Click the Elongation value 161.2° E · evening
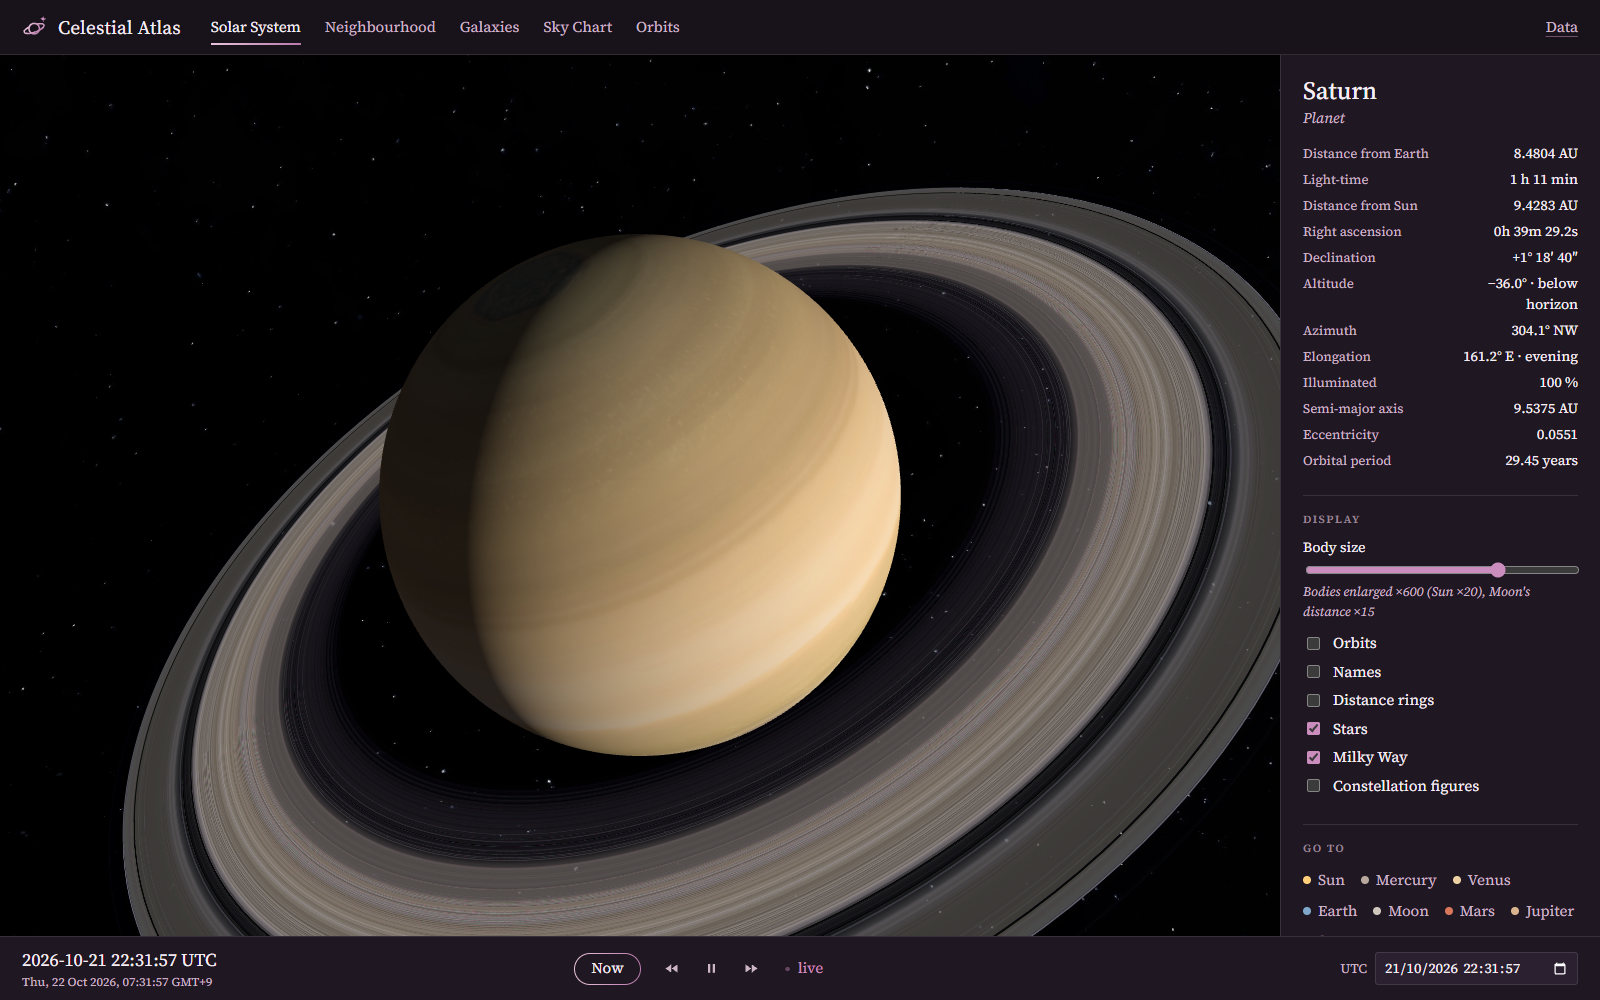The image size is (1600, 1000). click(1520, 356)
